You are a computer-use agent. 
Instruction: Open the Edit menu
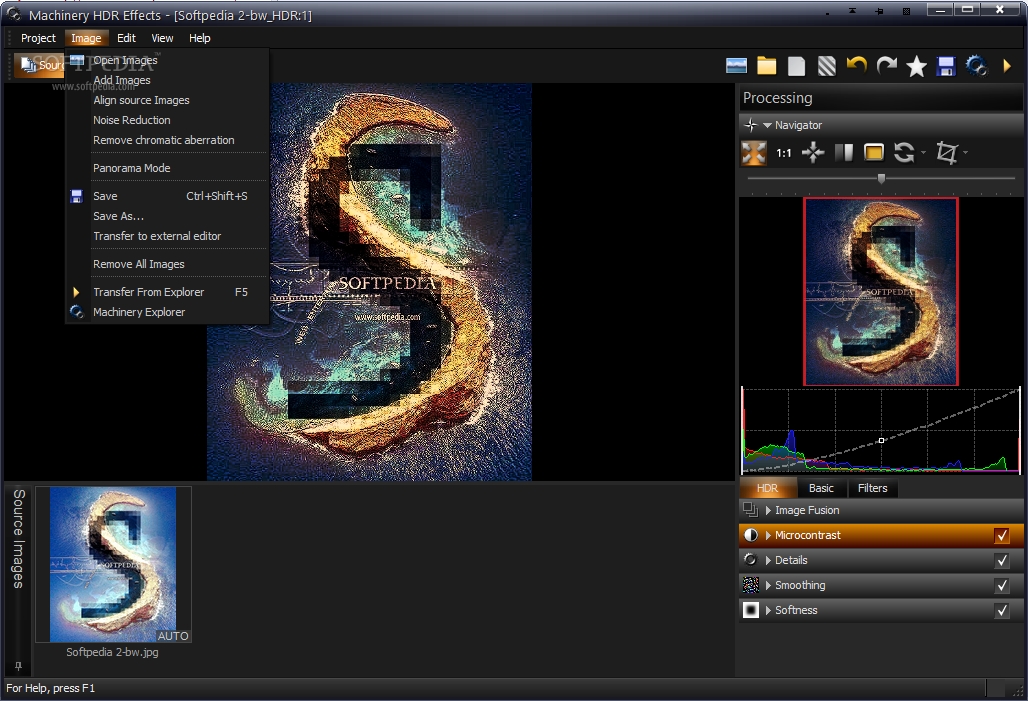(127, 38)
